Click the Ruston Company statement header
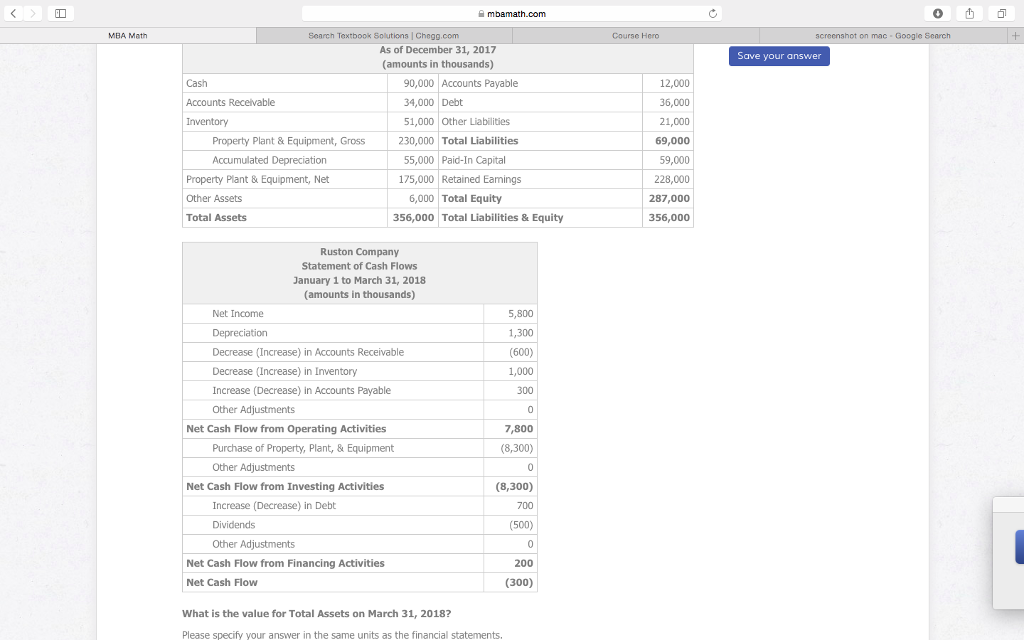This screenshot has width=1024, height=640. point(359,272)
